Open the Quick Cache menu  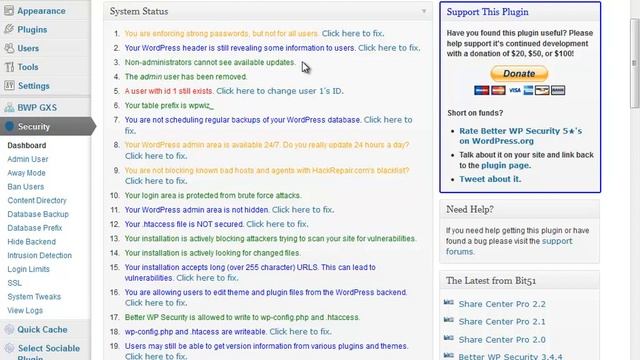42,329
